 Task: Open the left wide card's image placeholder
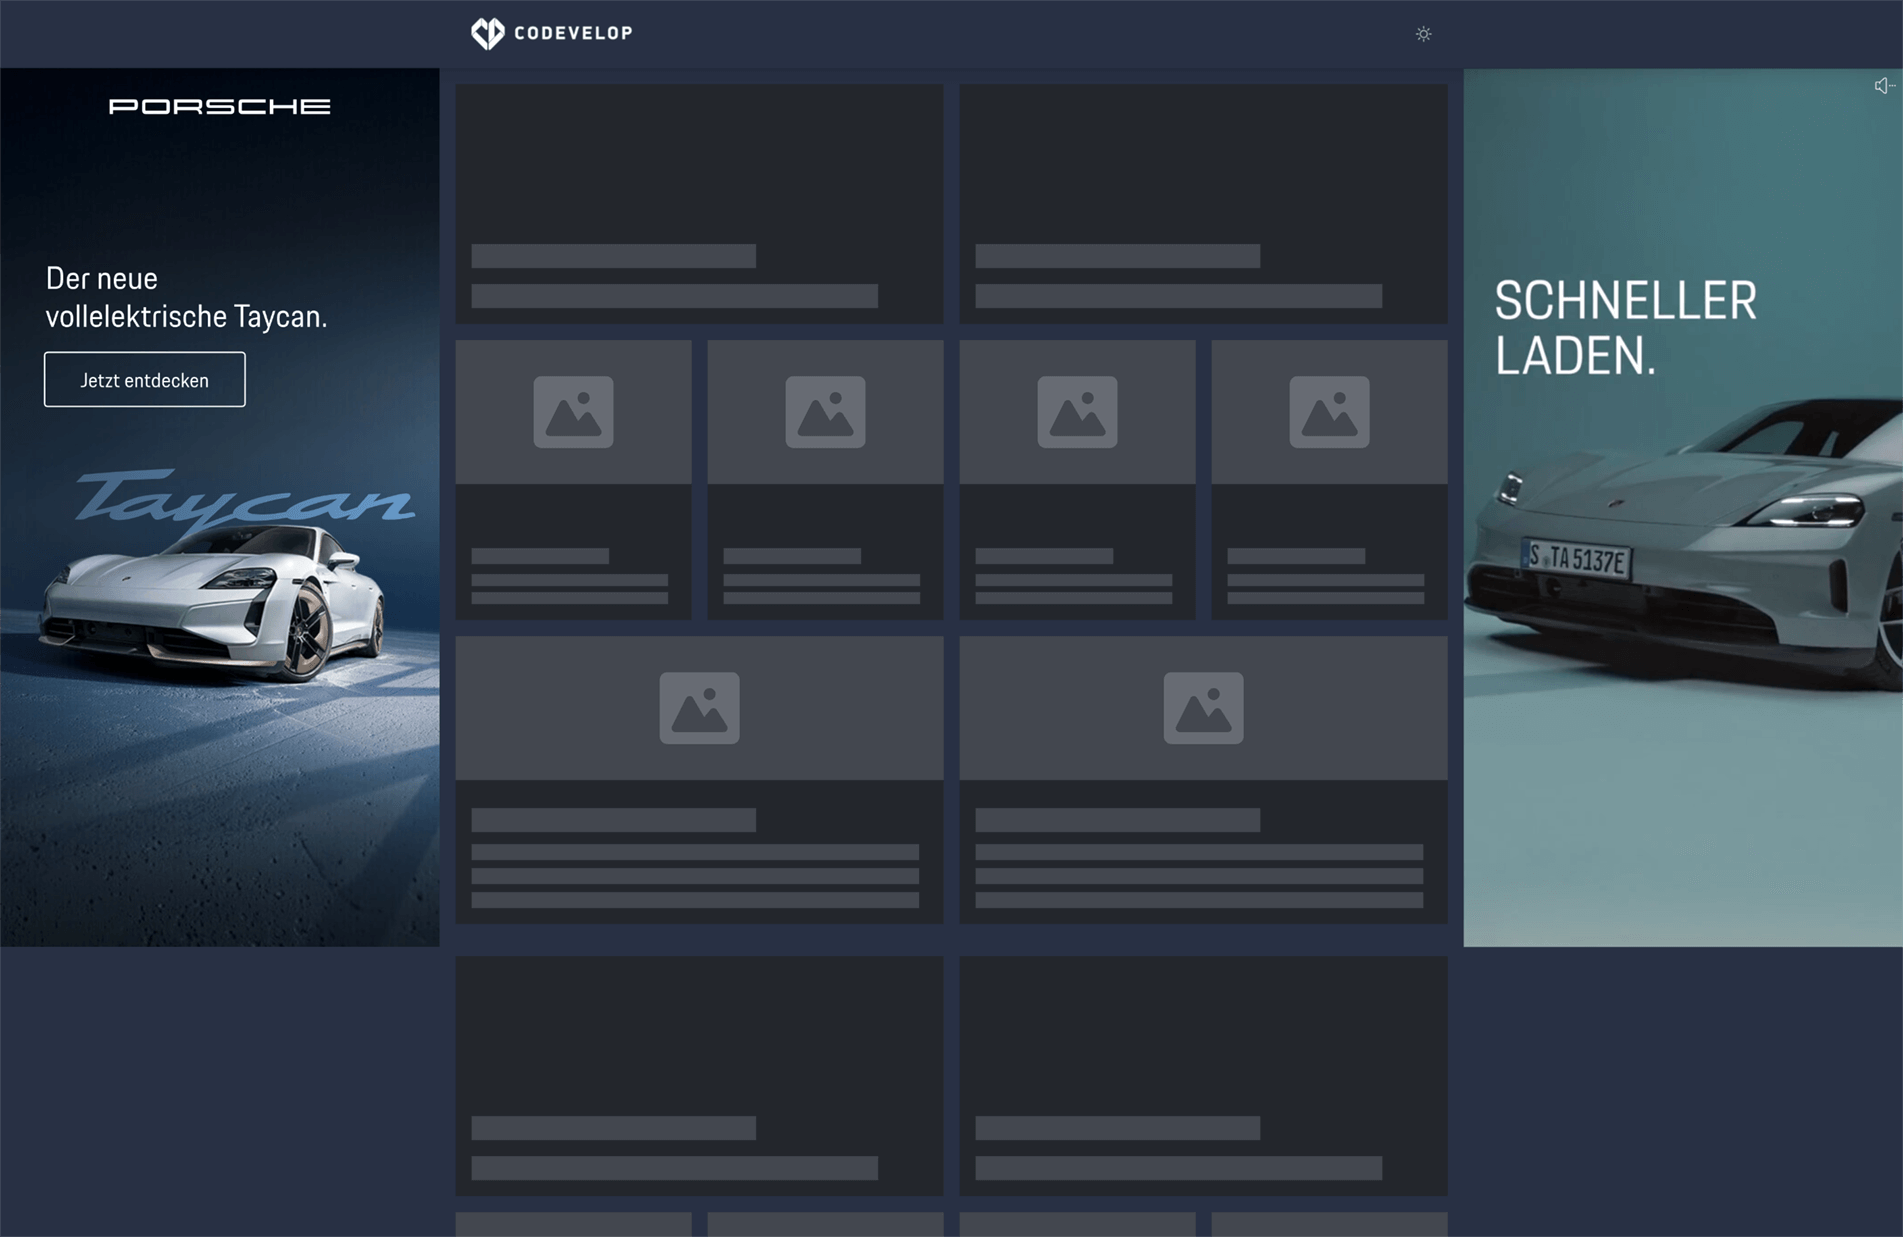coord(699,708)
